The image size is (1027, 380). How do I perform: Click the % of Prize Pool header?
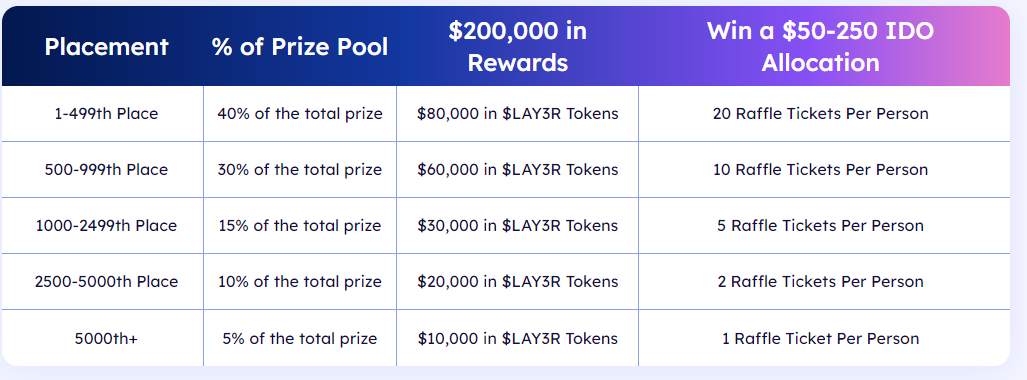(x=300, y=47)
